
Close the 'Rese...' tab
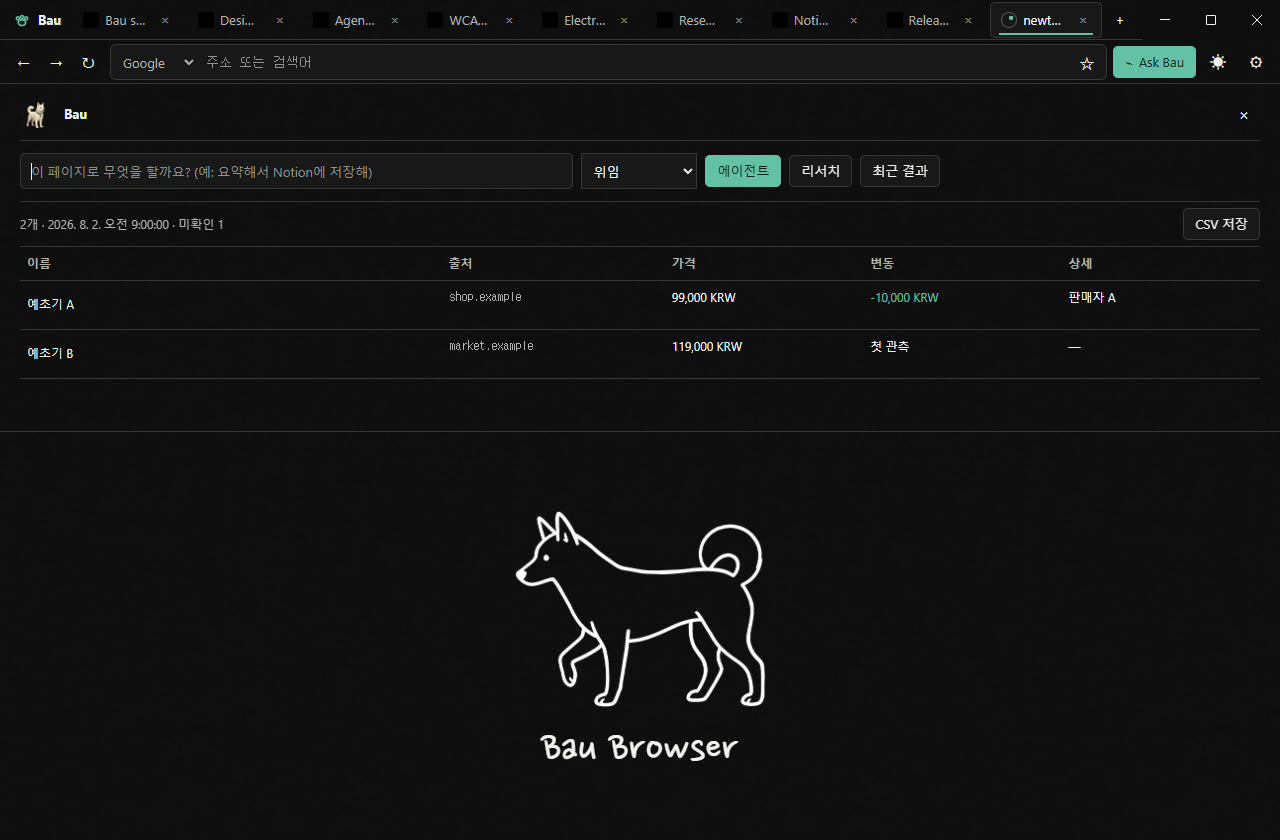(x=739, y=20)
